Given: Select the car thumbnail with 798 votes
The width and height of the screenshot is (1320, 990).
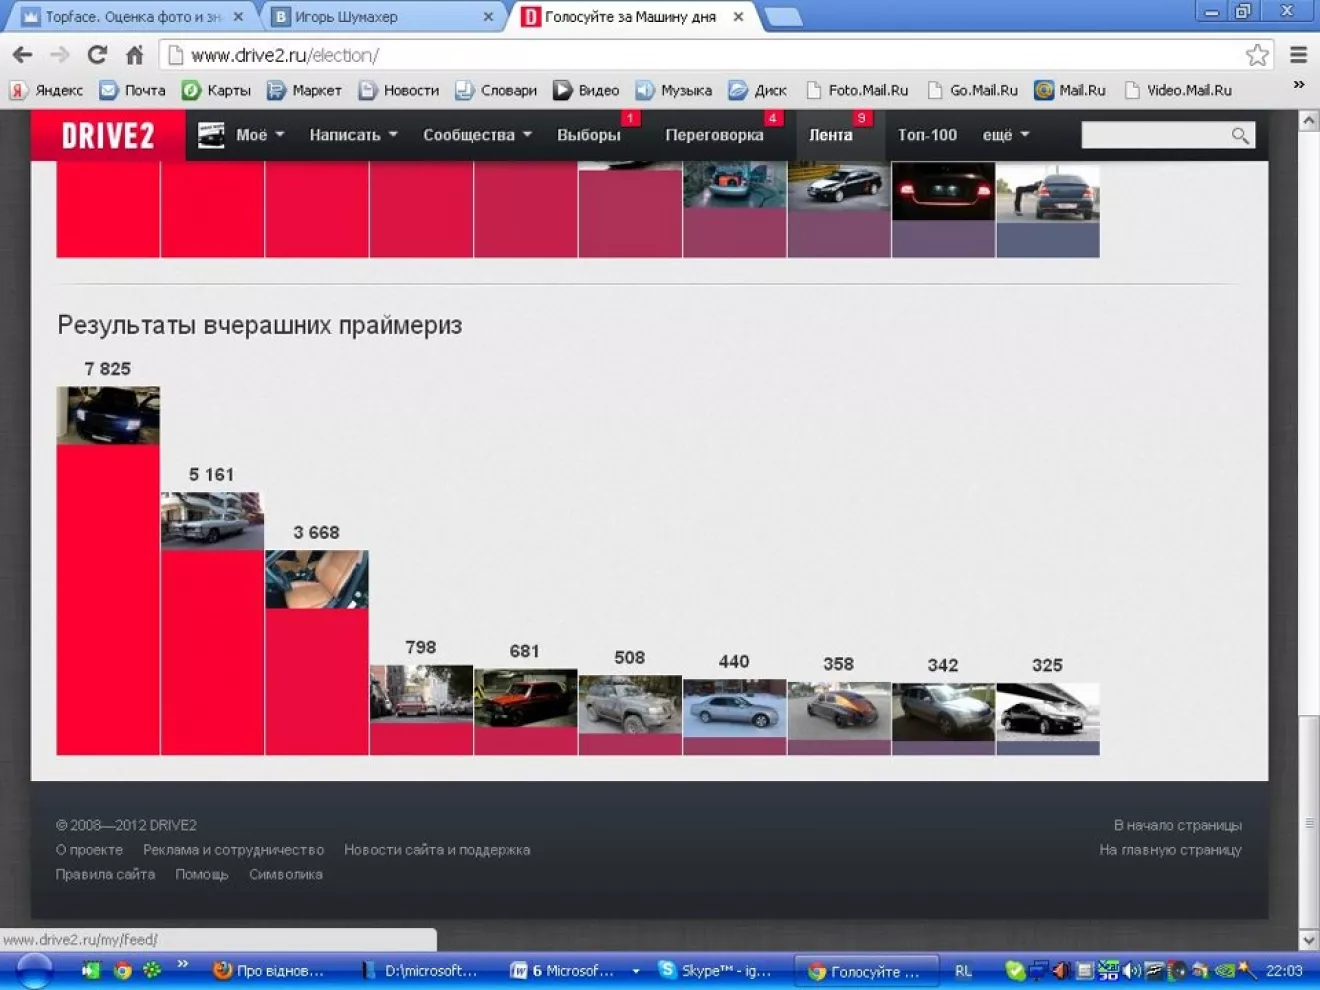Looking at the screenshot, I should (x=421, y=694).
